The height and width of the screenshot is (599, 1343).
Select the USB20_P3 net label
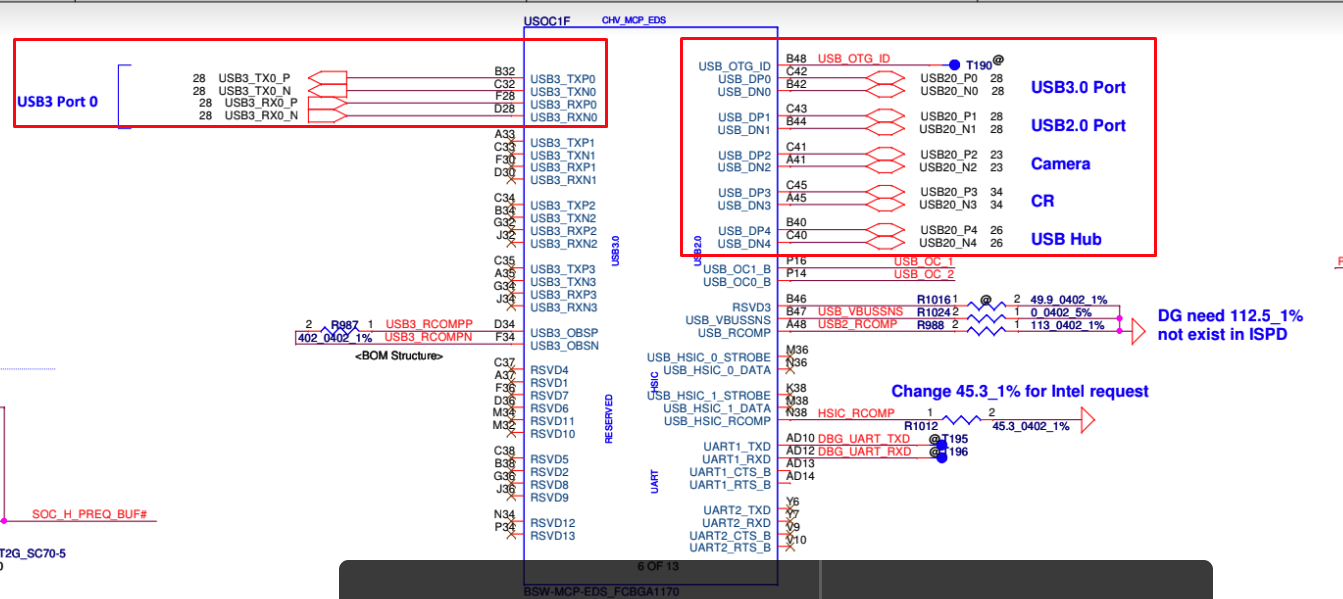coord(949,192)
